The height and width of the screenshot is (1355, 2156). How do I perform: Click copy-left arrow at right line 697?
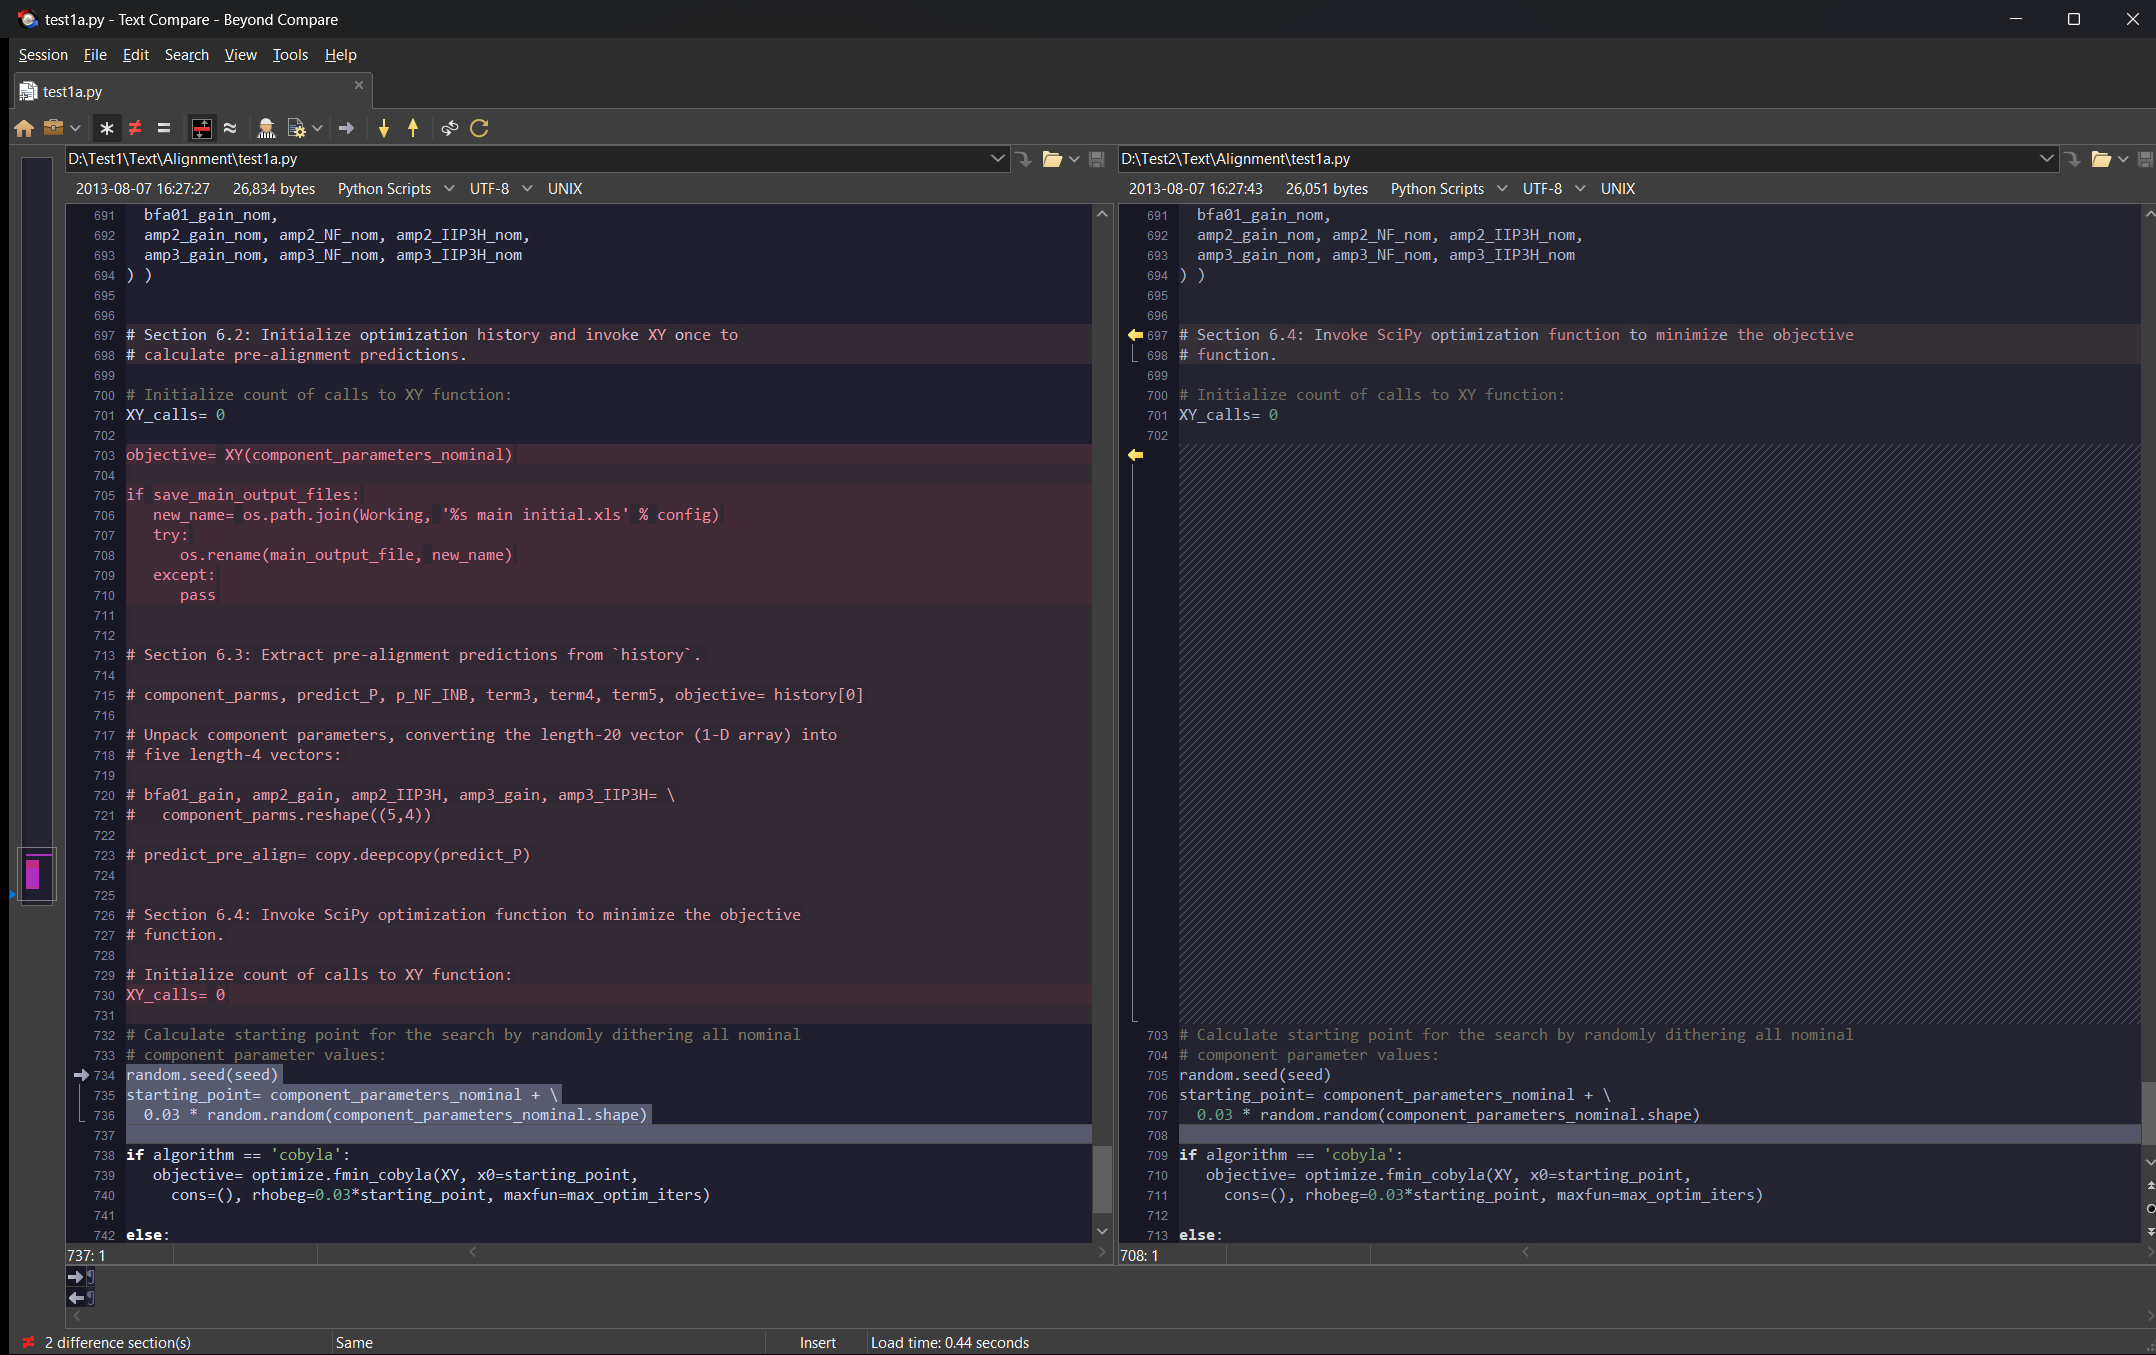[x=1135, y=335]
